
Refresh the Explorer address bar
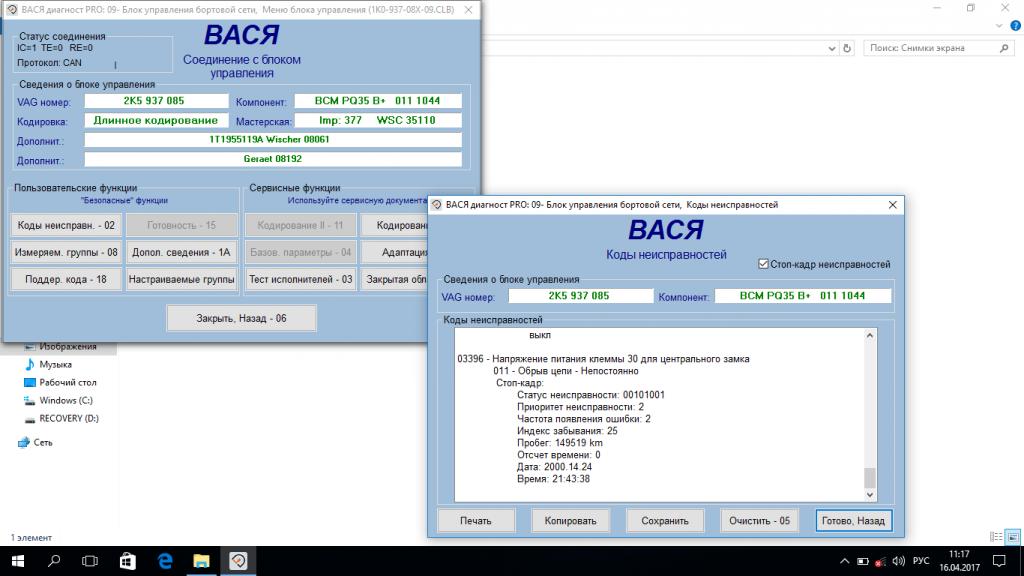point(847,48)
